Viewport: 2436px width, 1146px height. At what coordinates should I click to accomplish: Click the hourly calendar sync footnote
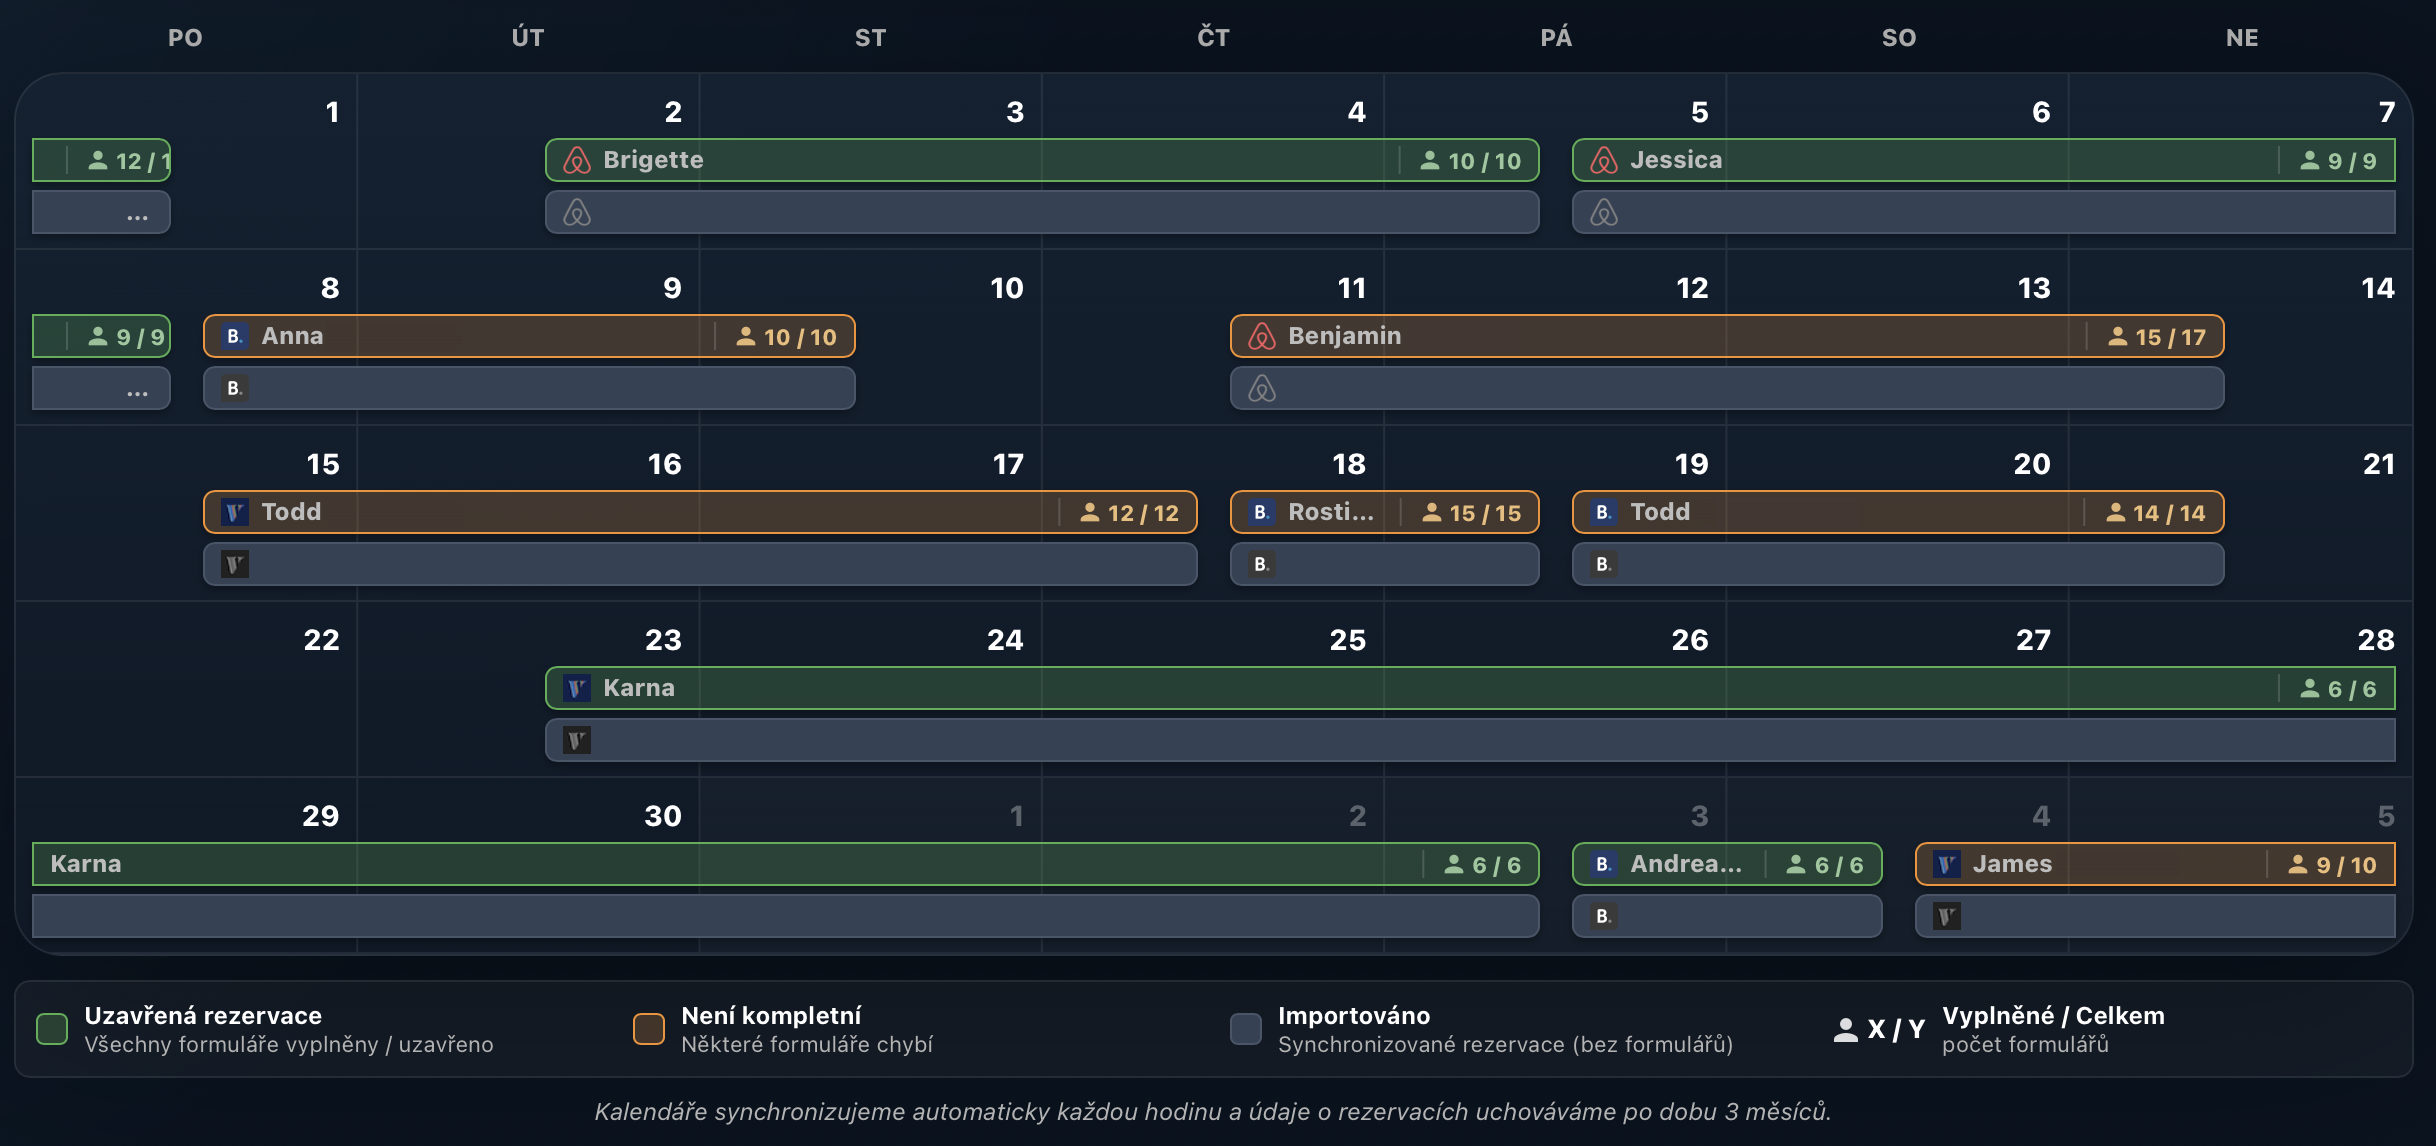(1213, 1112)
